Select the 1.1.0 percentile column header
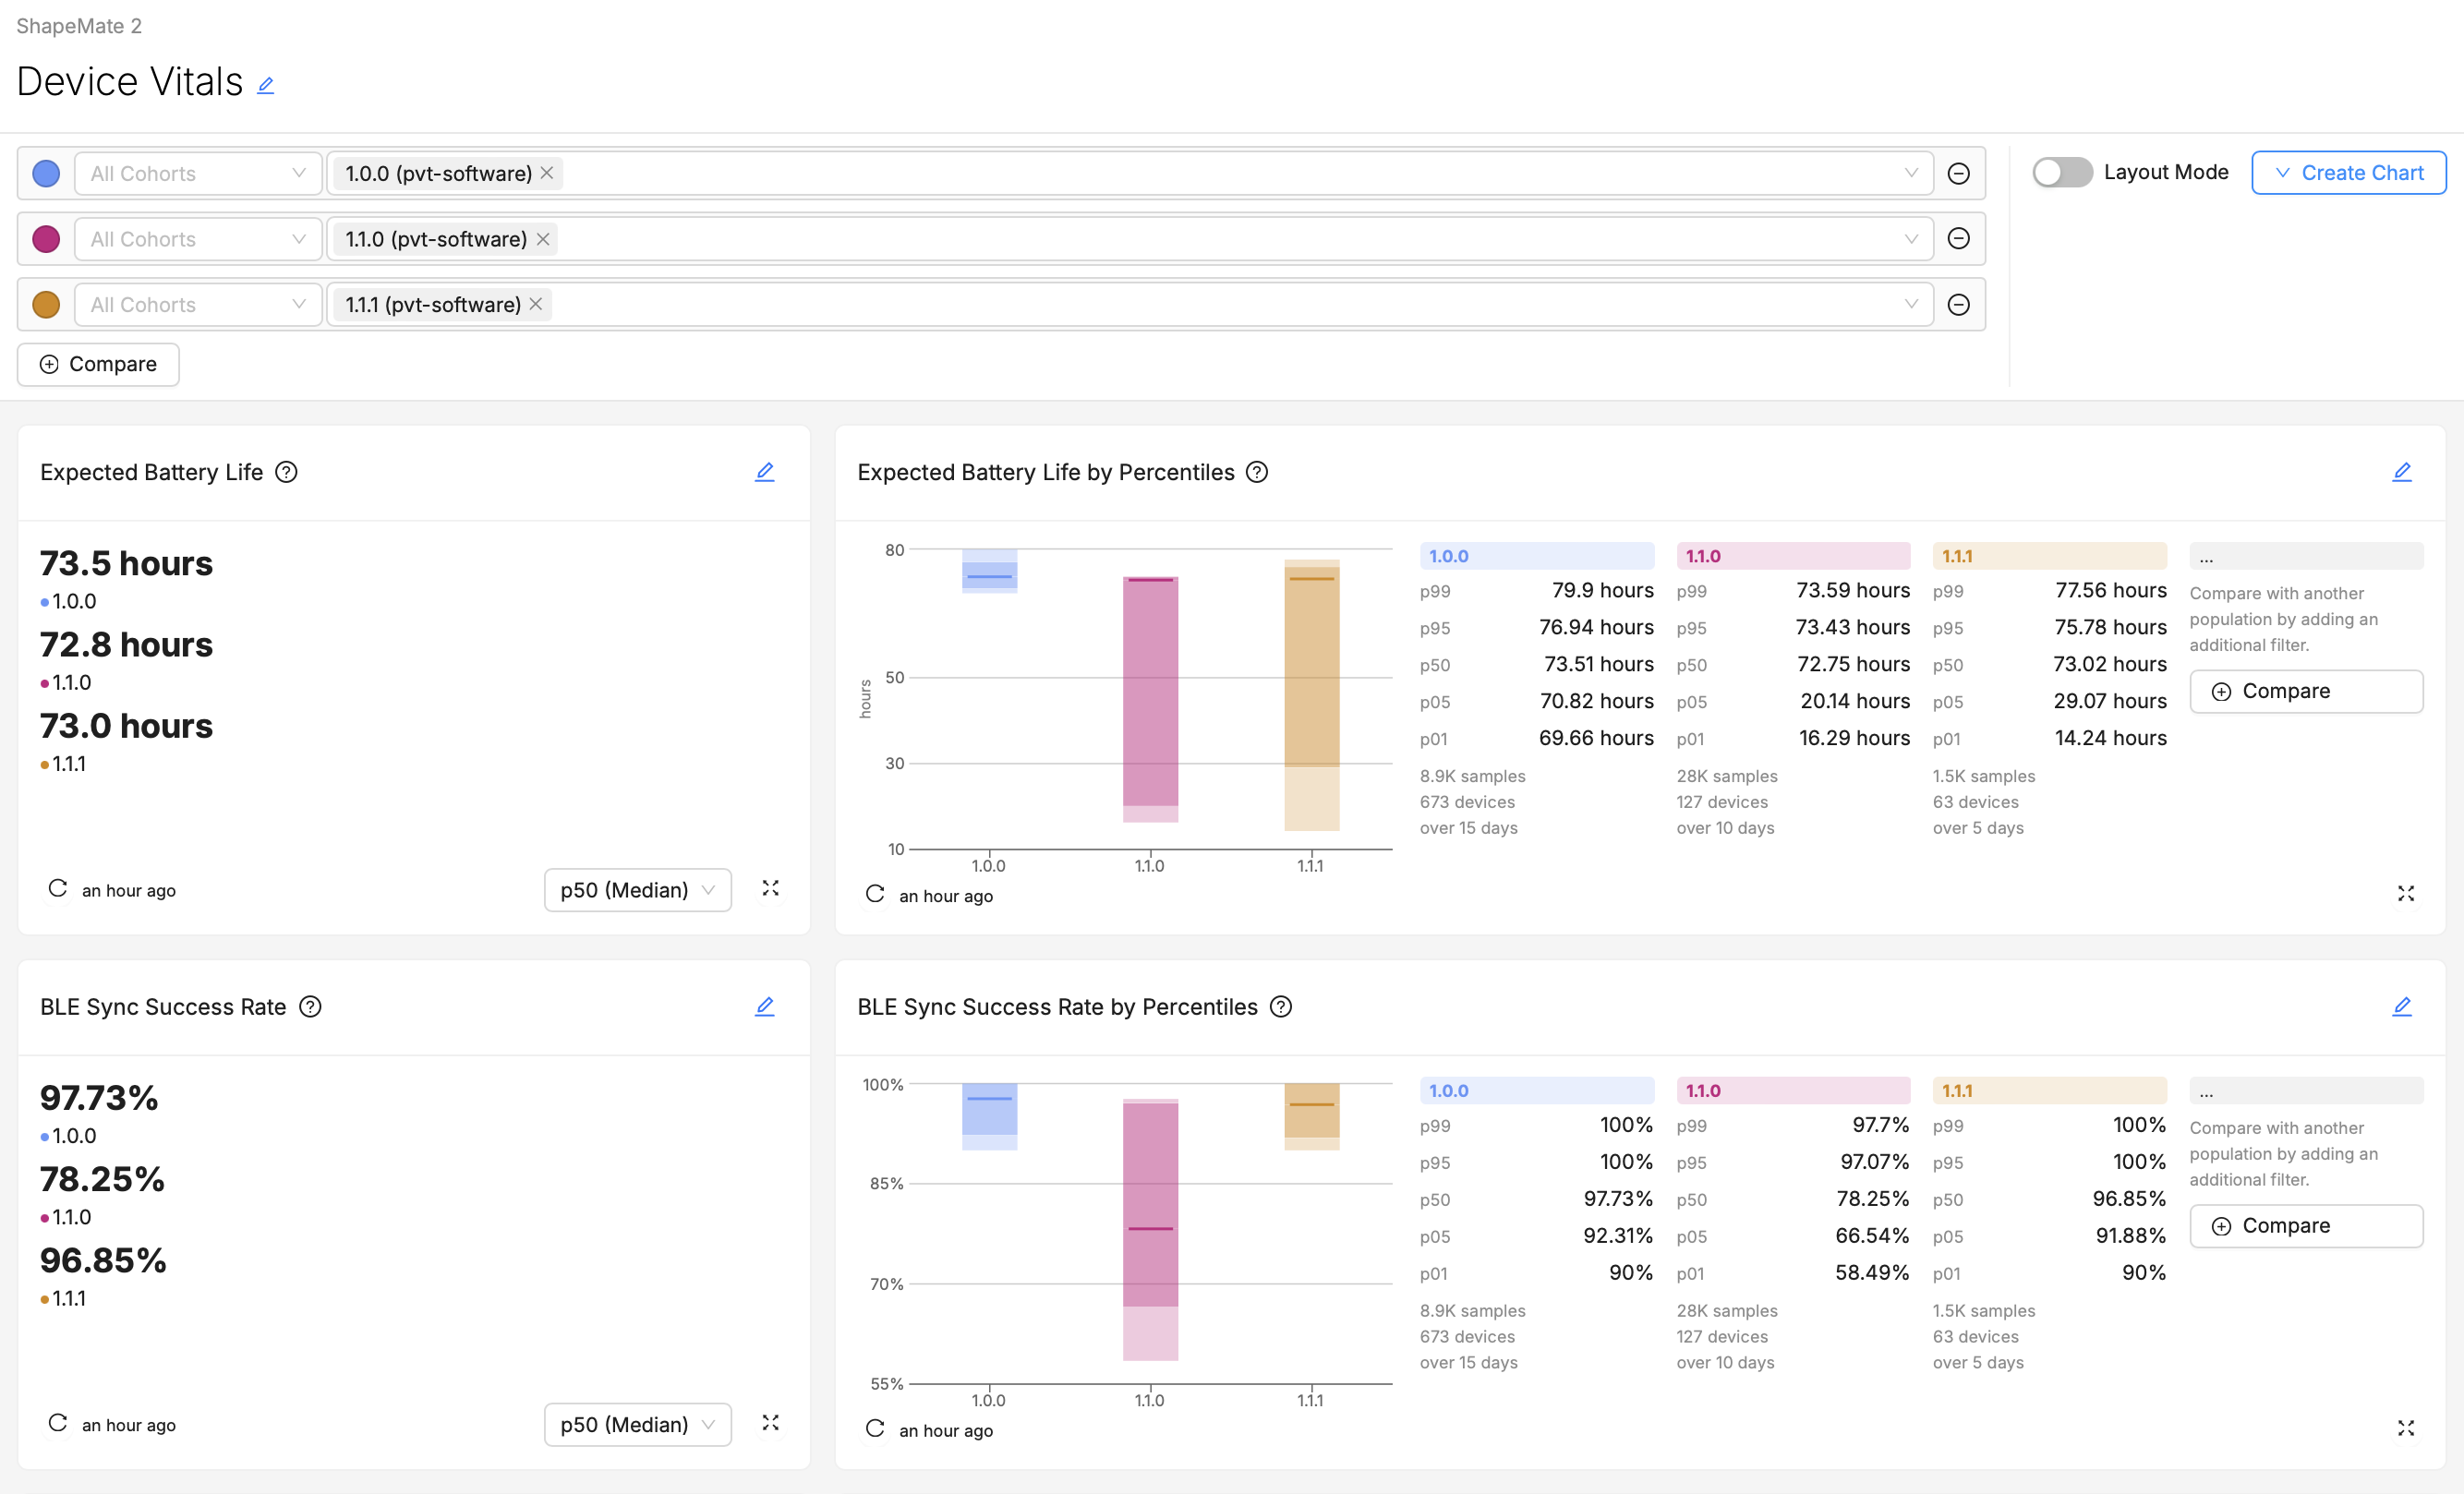This screenshot has height=1494, width=2464. [x=1793, y=555]
